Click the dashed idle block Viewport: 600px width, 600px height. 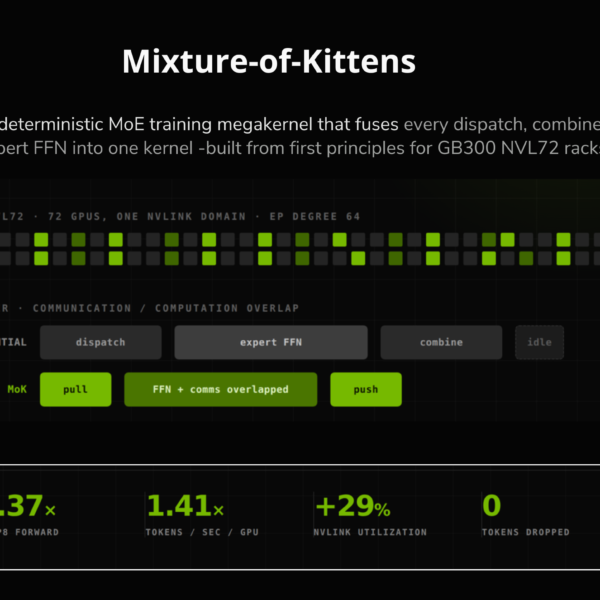click(539, 342)
